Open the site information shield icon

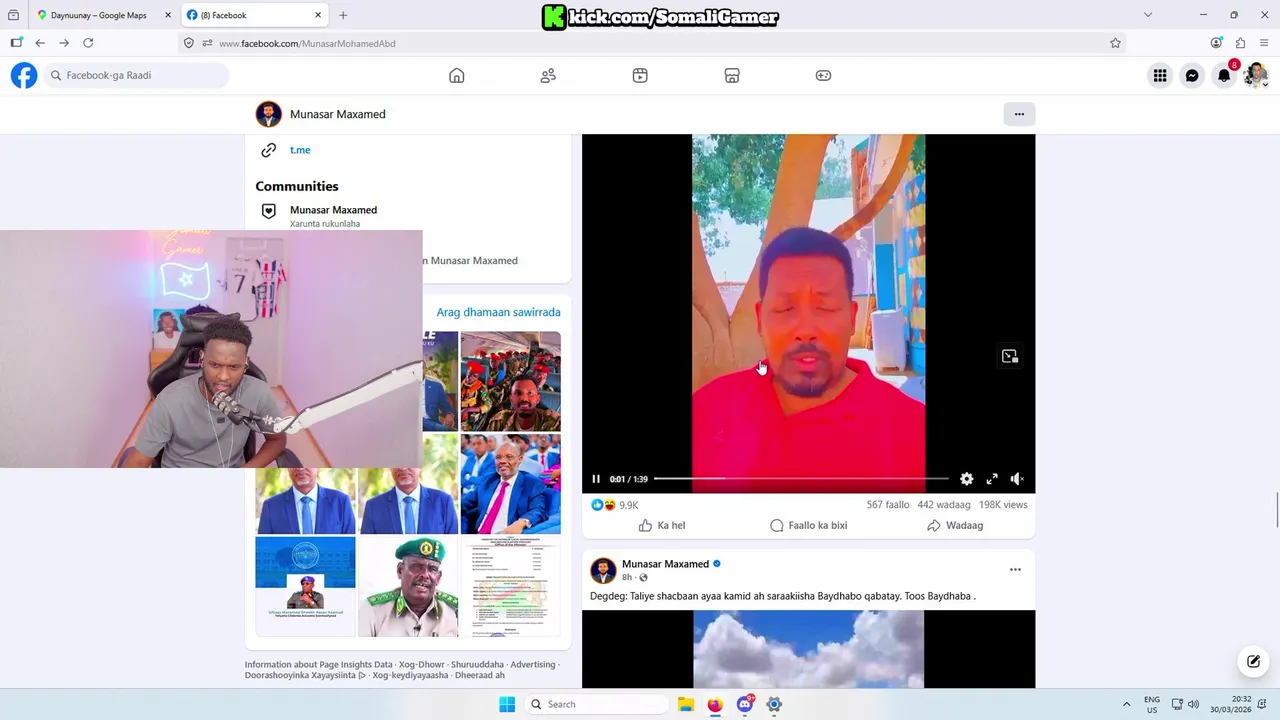[x=188, y=43]
